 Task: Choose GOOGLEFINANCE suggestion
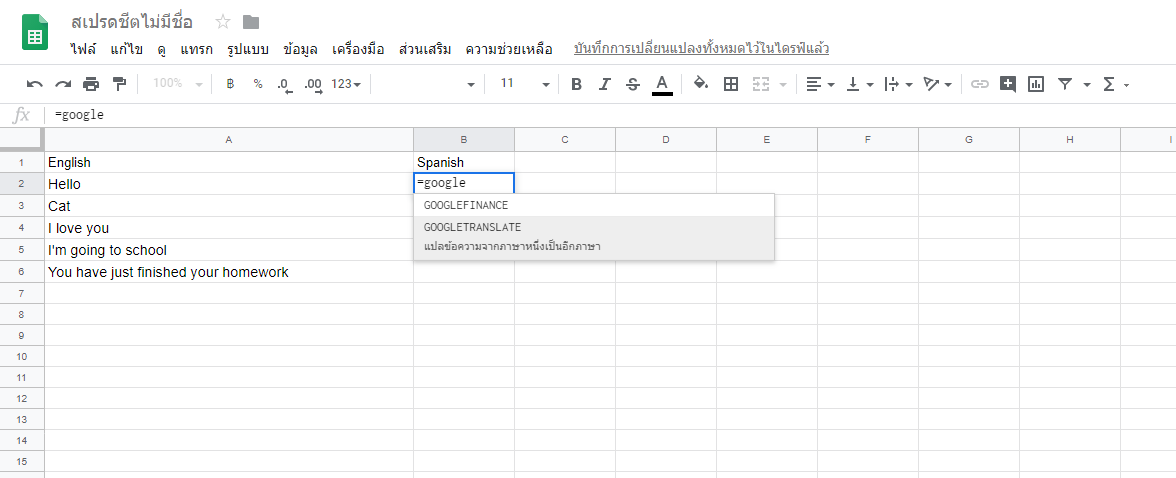pyautogui.click(x=593, y=205)
